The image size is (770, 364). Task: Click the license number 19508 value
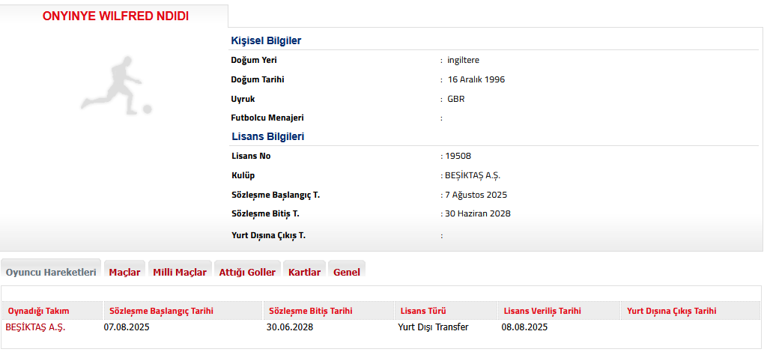click(x=458, y=156)
